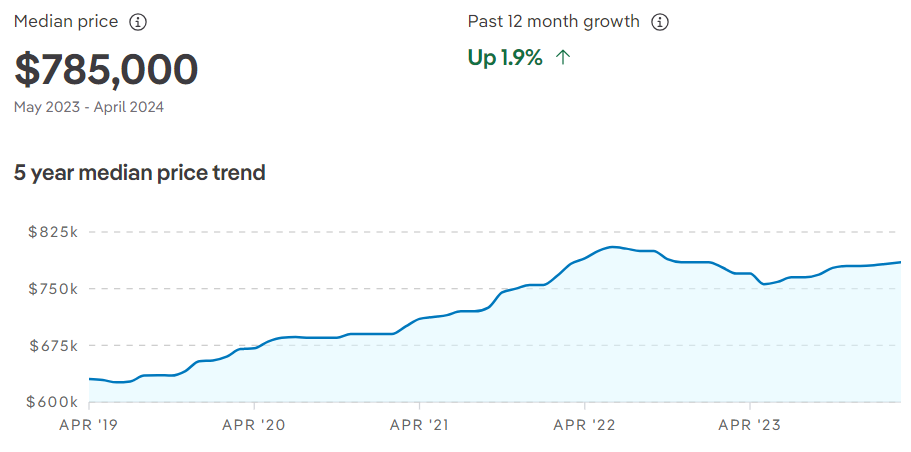Viewport: 911px width, 452px height.
Task: Click the green up arrow beside Up 1.9%
Action: 563,57
